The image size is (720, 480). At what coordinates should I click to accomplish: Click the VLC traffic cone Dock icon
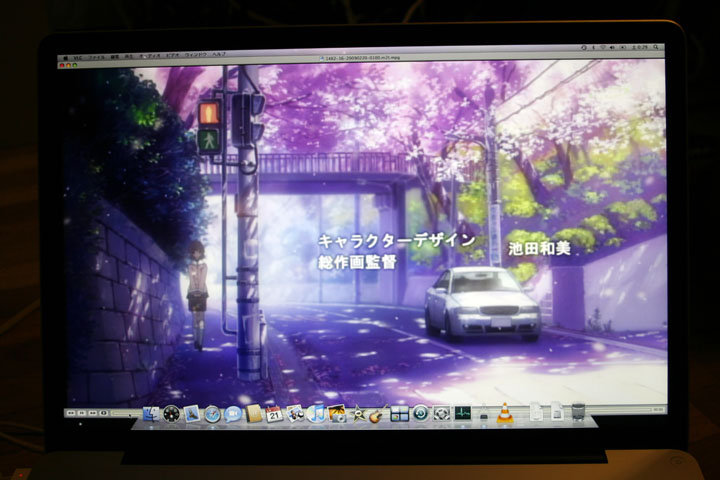click(505, 412)
